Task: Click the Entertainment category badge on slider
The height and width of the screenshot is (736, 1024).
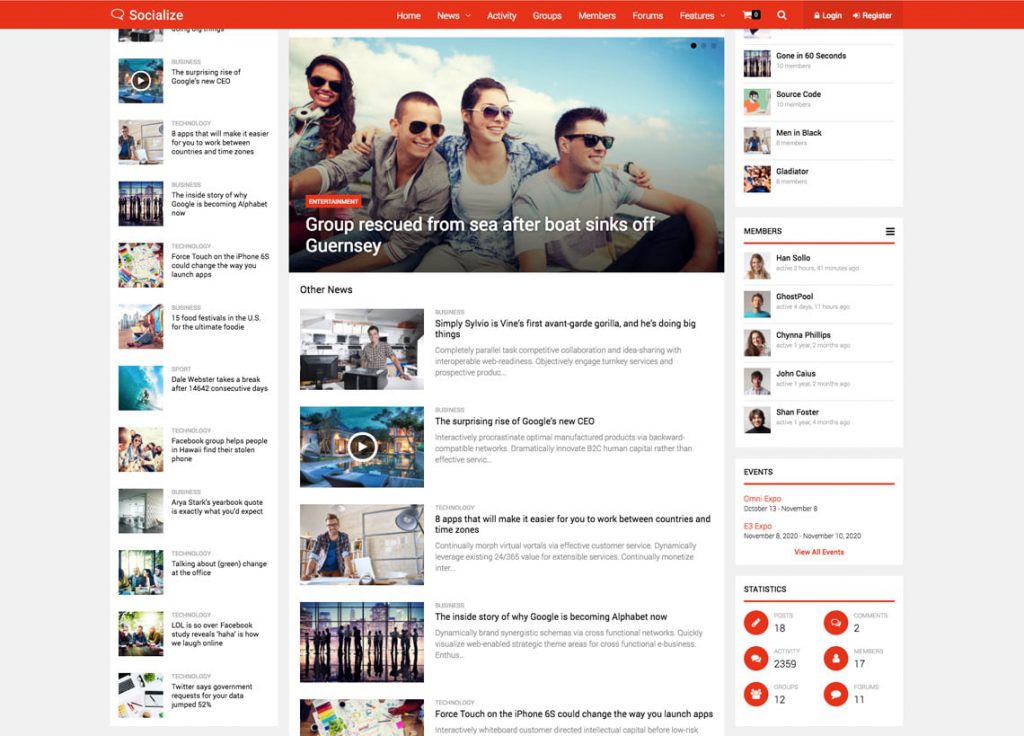Action: pos(333,201)
